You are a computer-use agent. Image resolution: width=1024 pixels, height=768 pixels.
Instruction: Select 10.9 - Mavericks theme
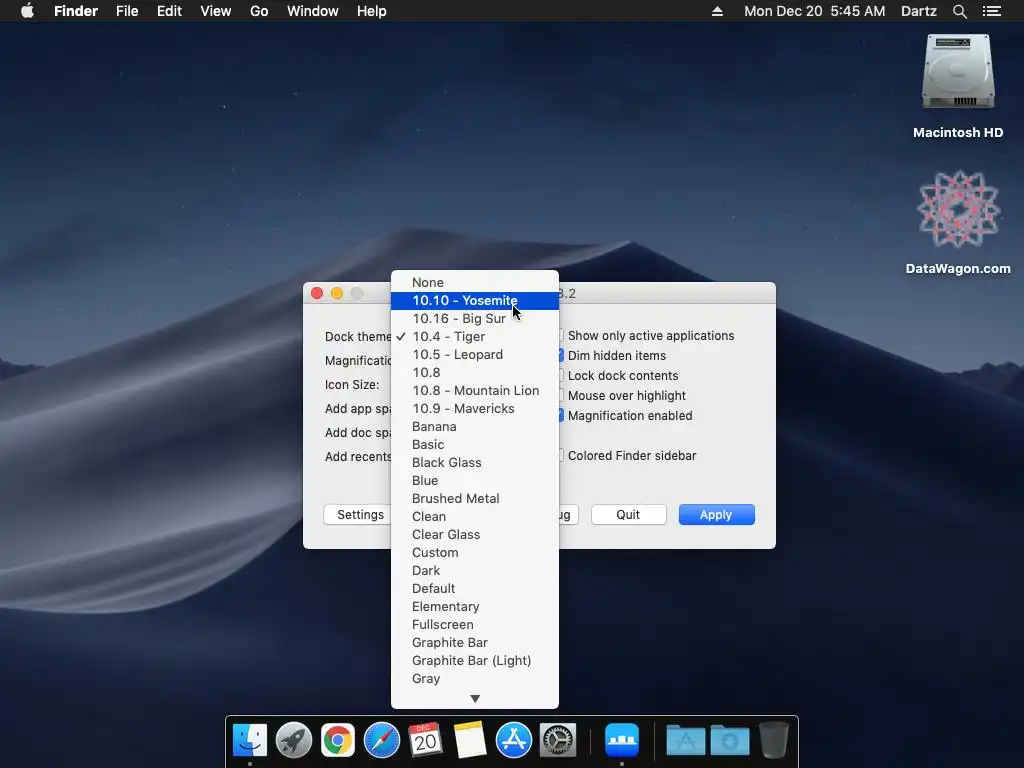pos(475,408)
